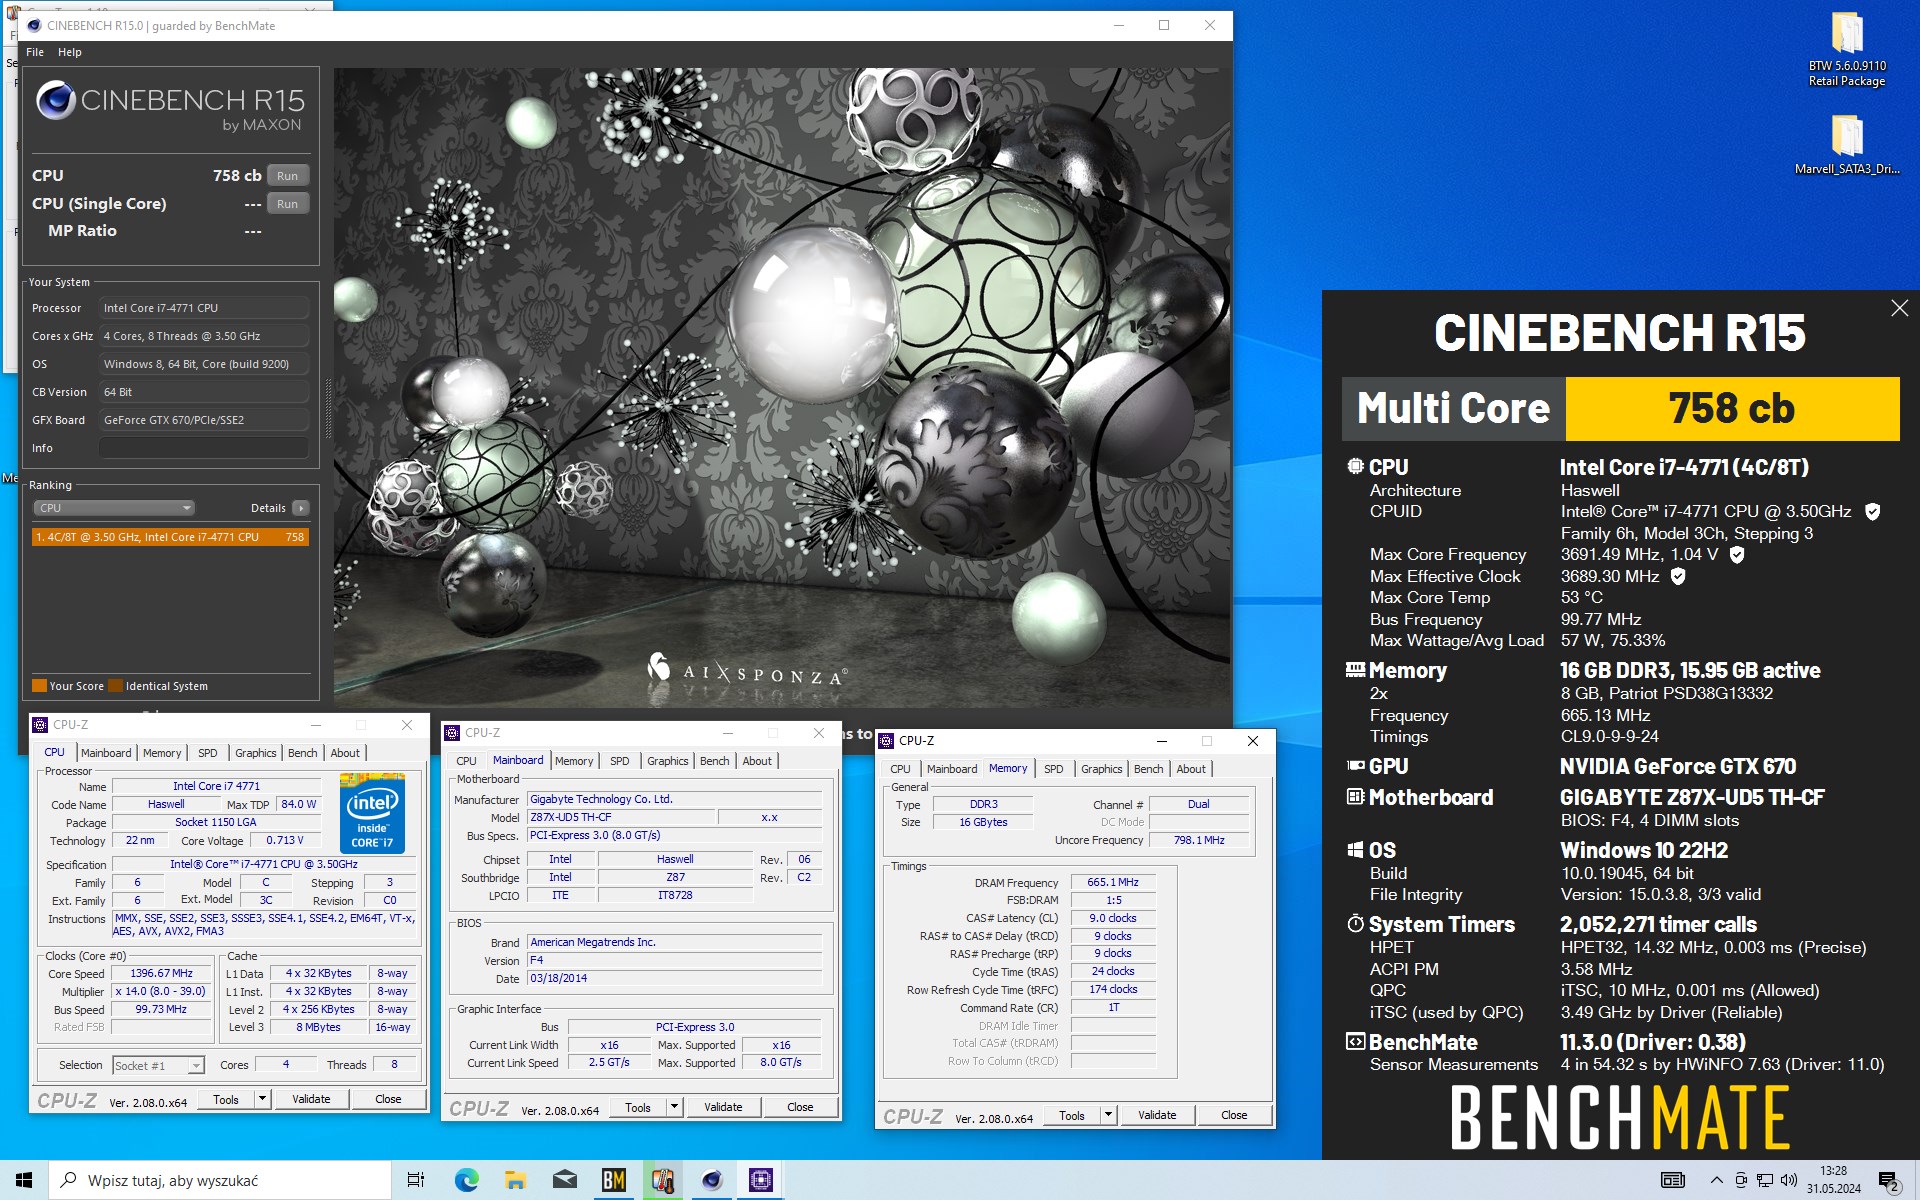1920x1200 pixels.
Task: Open Task View from the taskbar
Action: coord(416,1180)
